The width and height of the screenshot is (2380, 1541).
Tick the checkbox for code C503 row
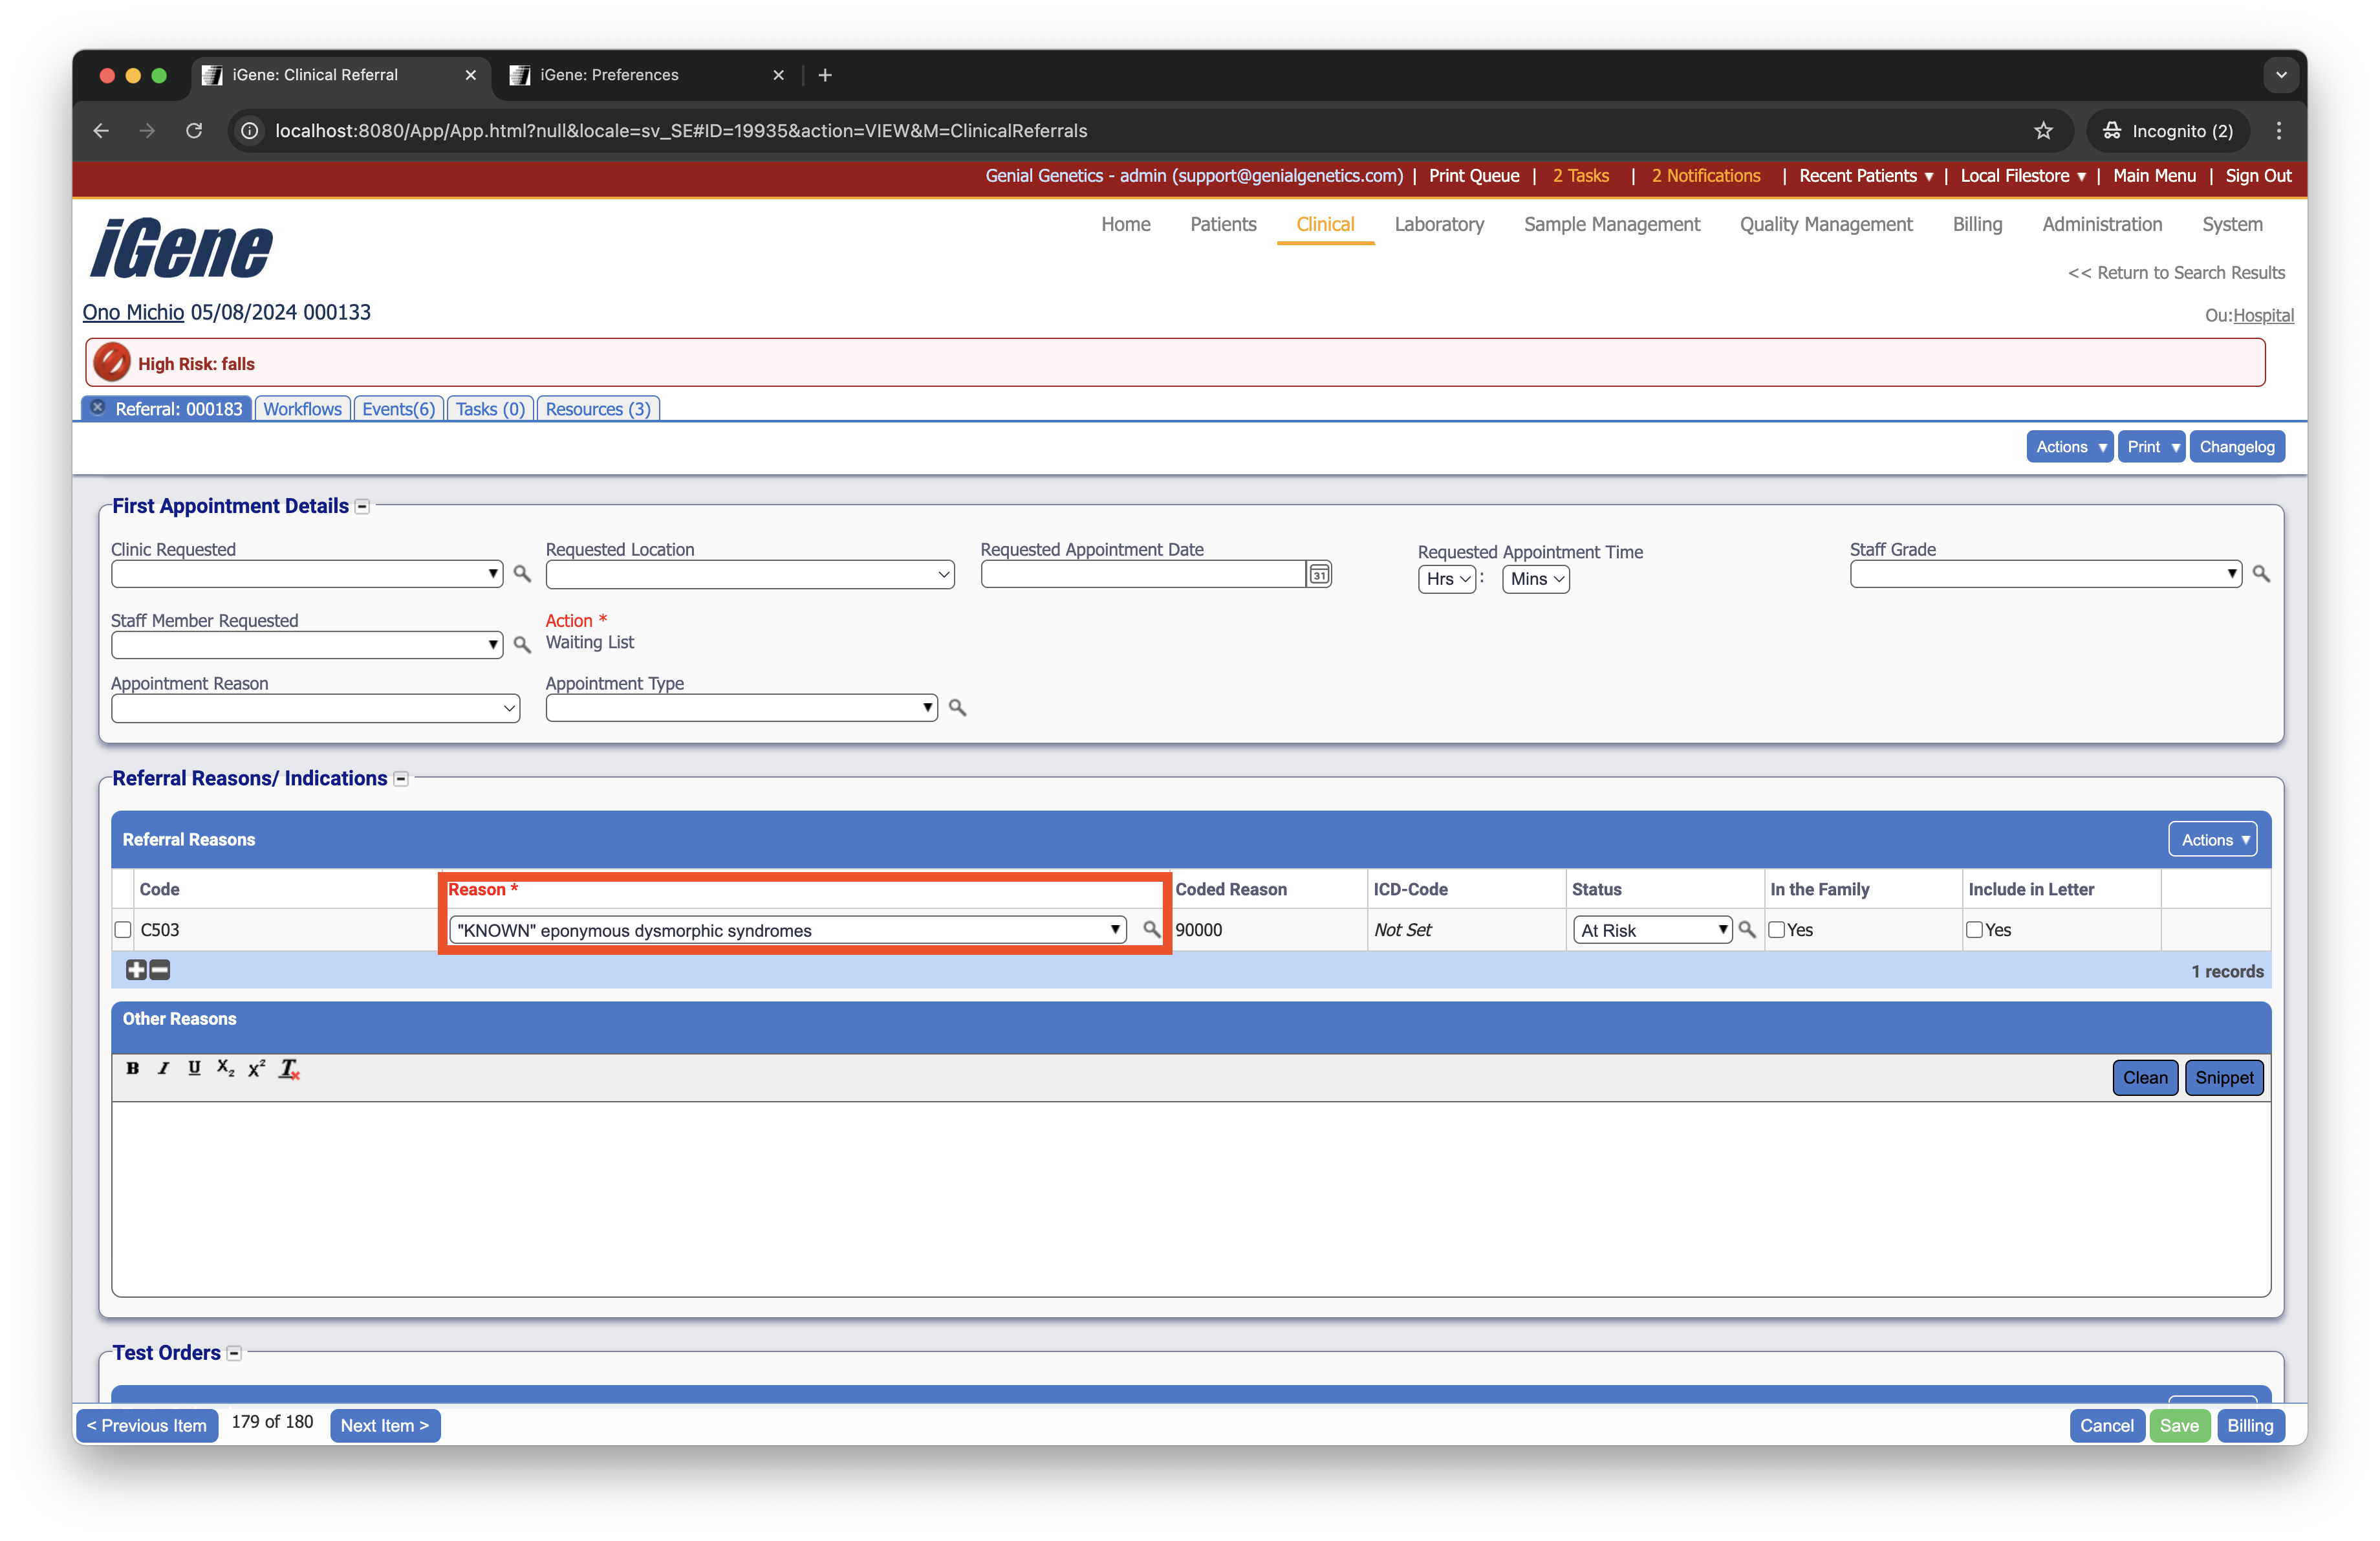(x=123, y=930)
